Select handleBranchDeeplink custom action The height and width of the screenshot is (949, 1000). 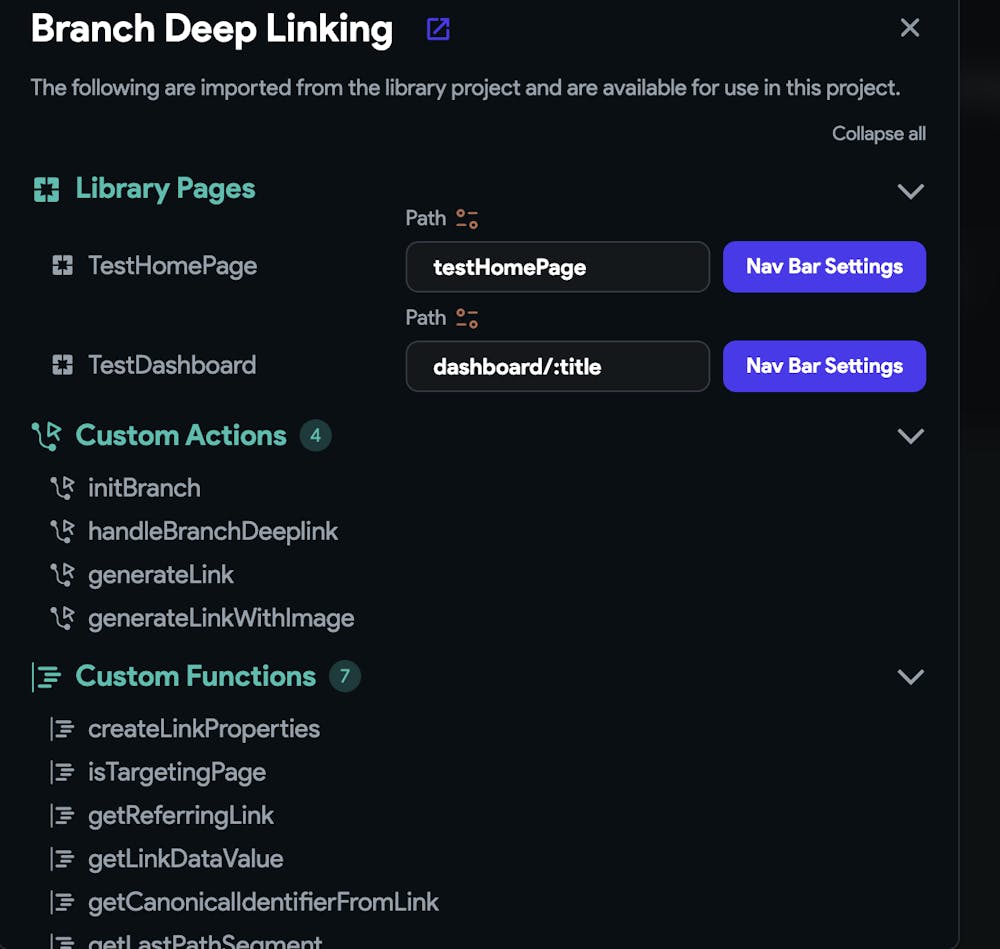212,531
